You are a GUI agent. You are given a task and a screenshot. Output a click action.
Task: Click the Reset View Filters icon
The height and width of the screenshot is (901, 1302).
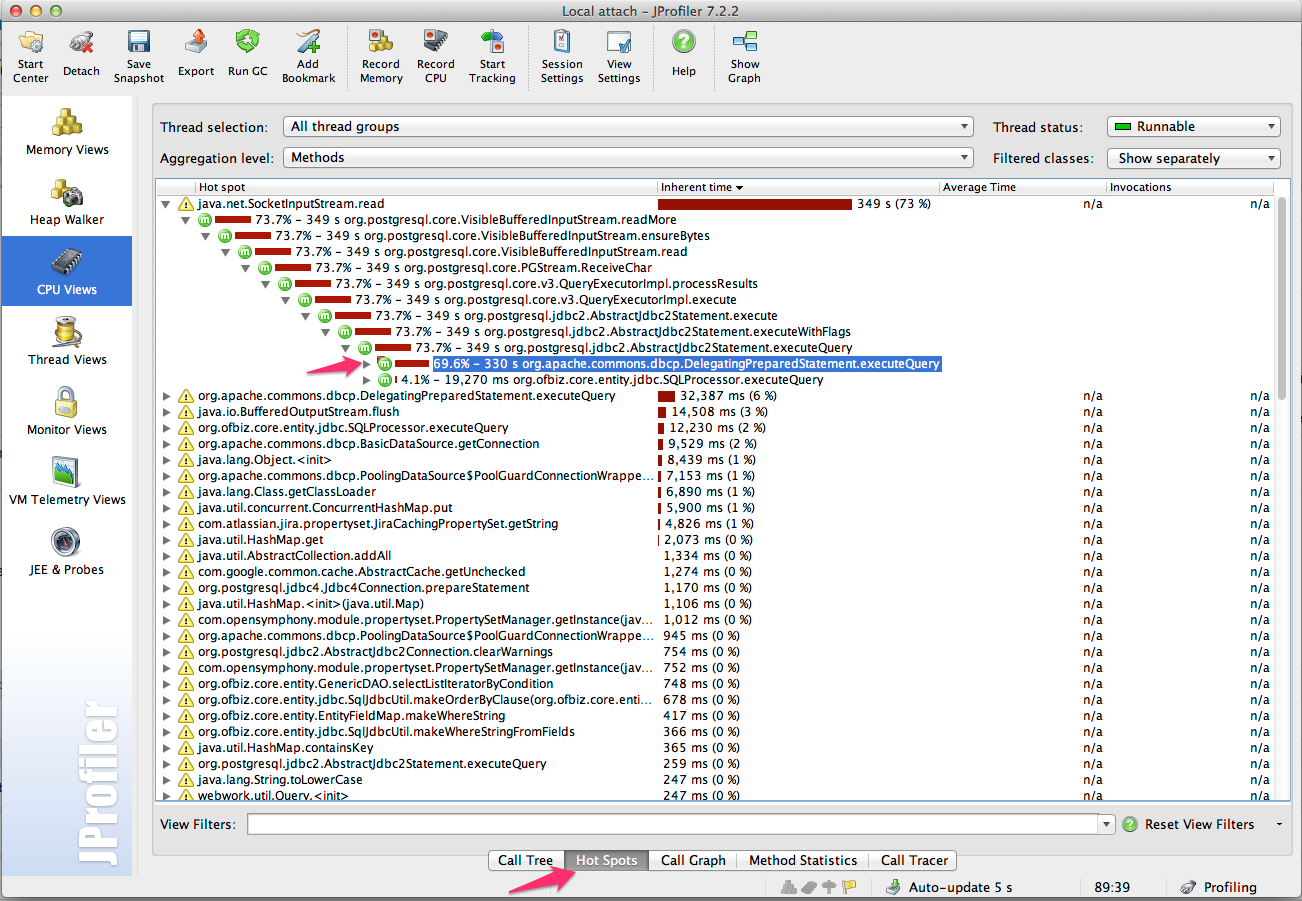[1130, 824]
